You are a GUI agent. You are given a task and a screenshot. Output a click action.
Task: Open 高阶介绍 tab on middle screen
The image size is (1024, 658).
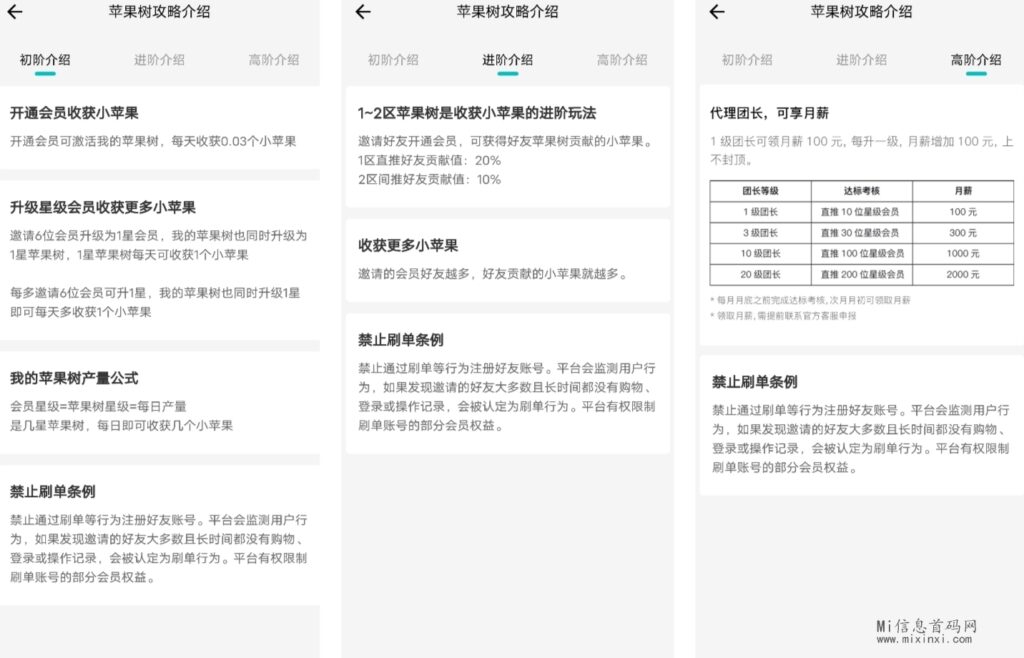[622, 60]
